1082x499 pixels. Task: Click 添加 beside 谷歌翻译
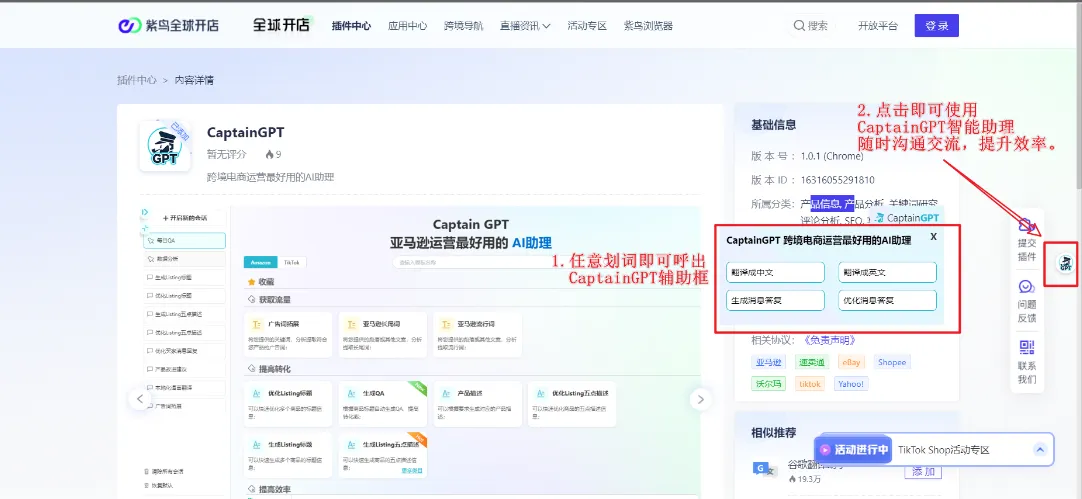point(923,472)
